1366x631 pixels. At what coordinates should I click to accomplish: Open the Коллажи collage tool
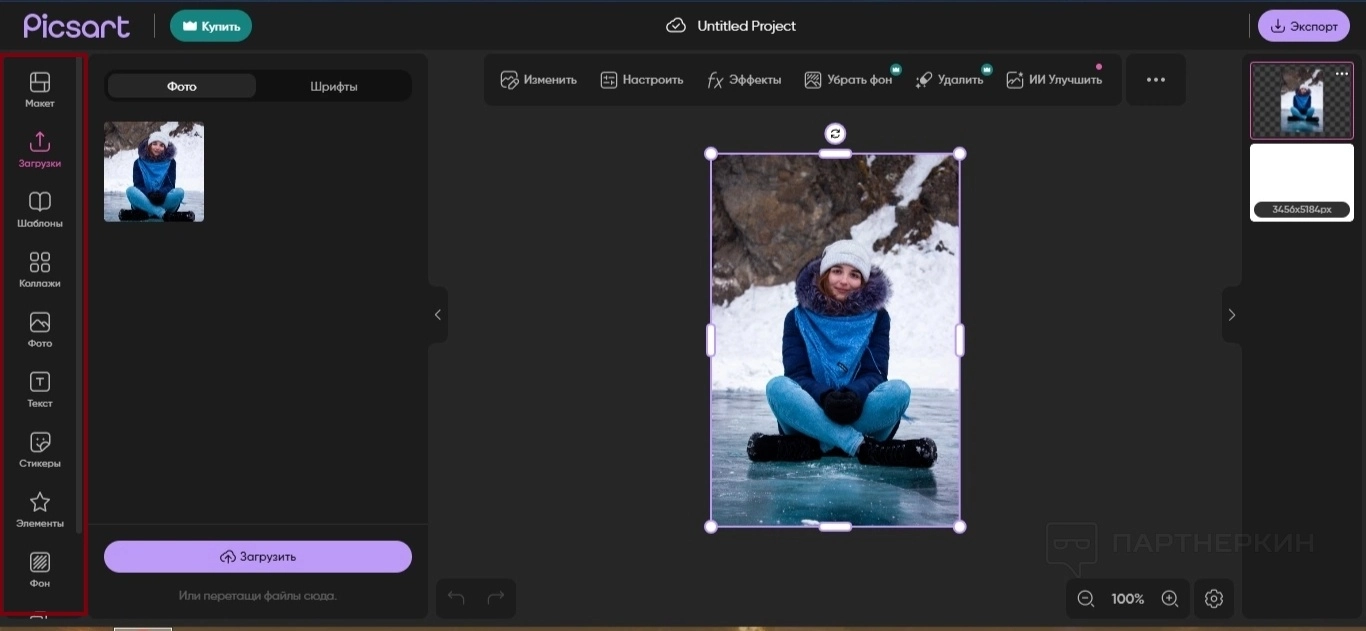tap(40, 269)
